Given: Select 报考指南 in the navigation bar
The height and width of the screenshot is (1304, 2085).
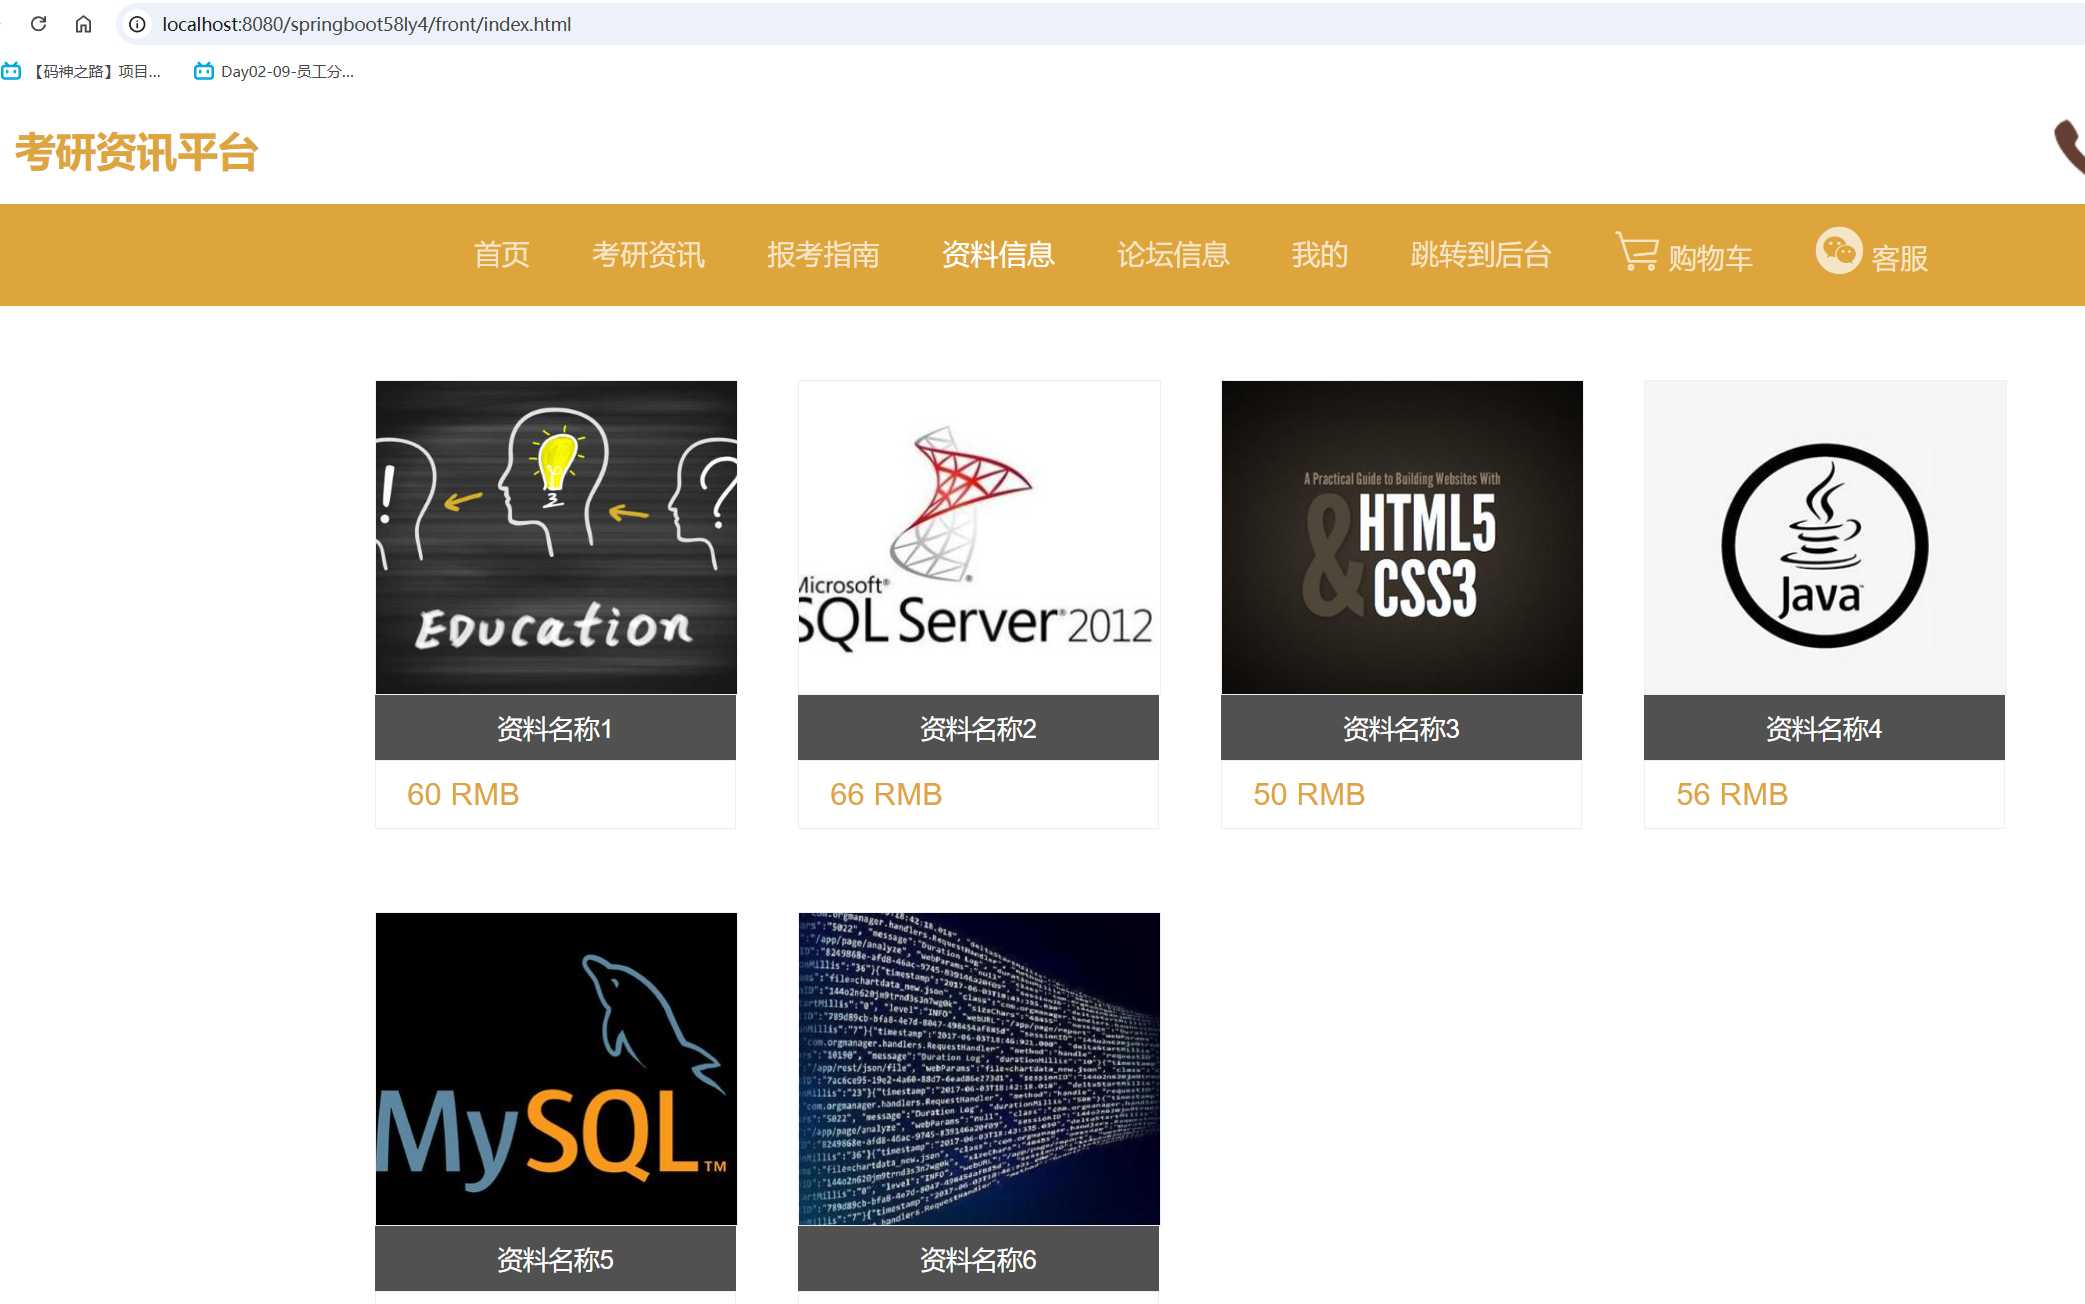Looking at the screenshot, I should coord(823,255).
